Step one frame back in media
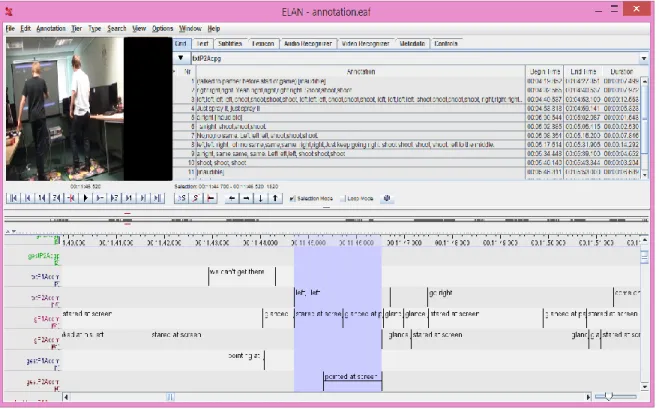The height and width of the screenshot is (409, 659). [x=56, y=198]
